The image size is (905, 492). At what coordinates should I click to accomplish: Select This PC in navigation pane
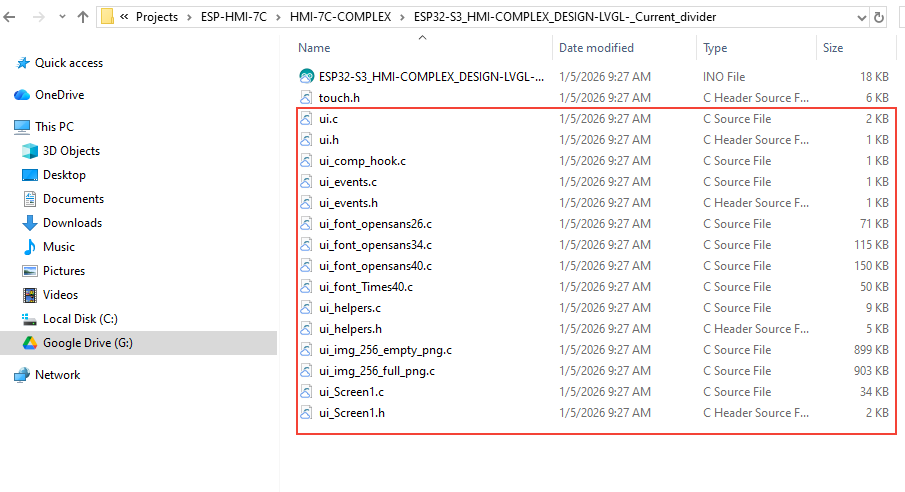(x=54, y=126)
